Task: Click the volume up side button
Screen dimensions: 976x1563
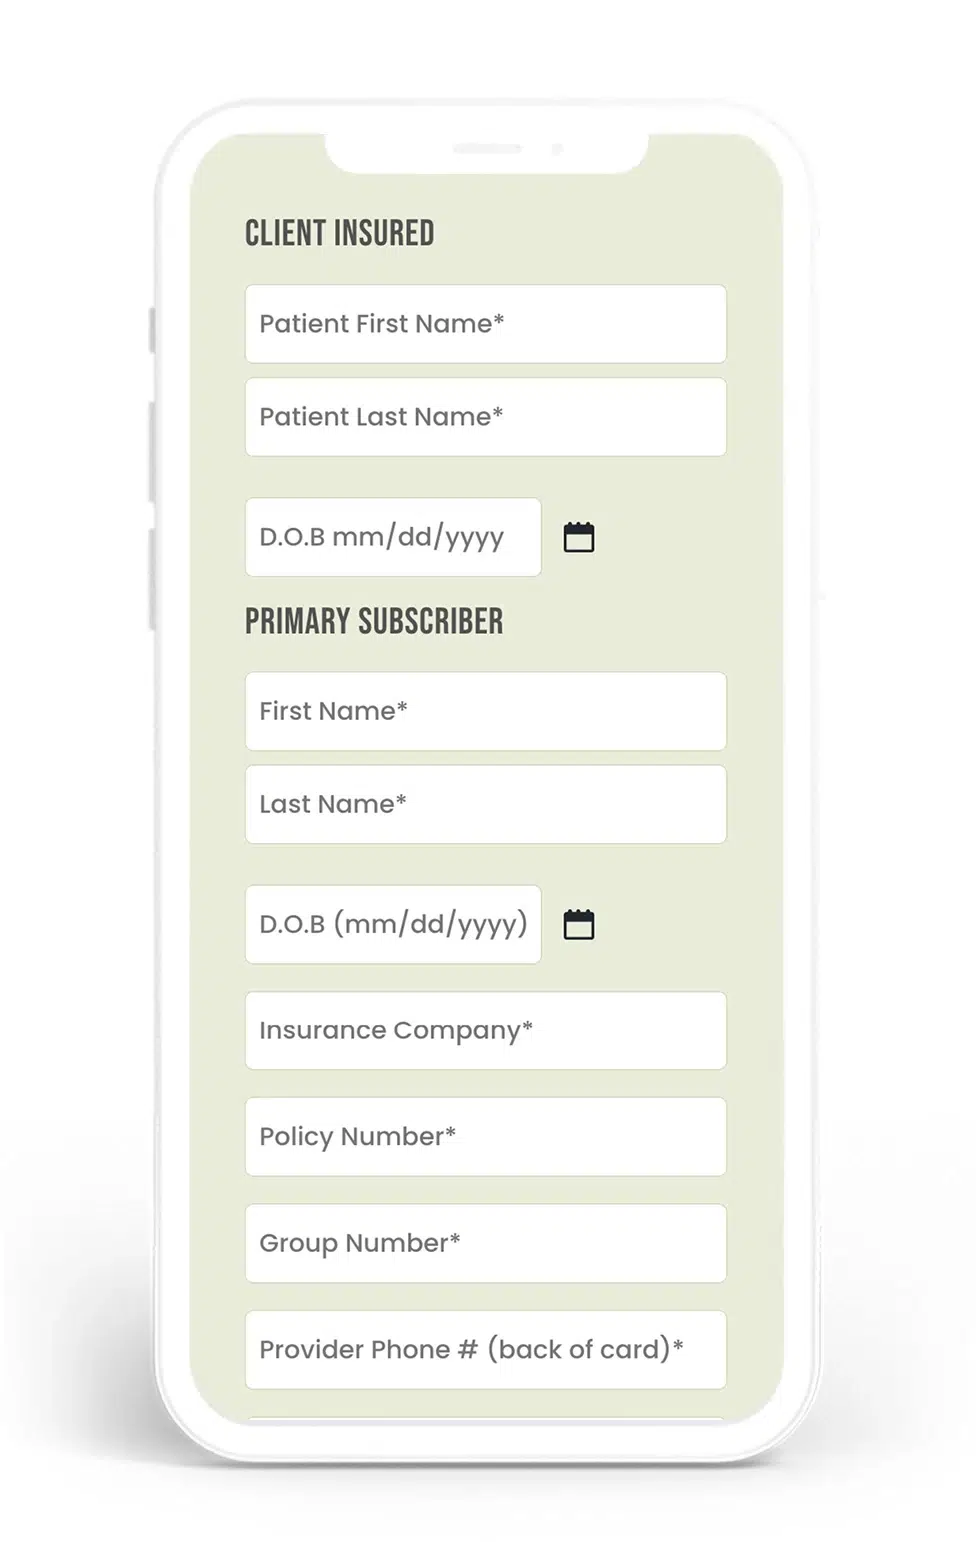Action: point(152,451)
